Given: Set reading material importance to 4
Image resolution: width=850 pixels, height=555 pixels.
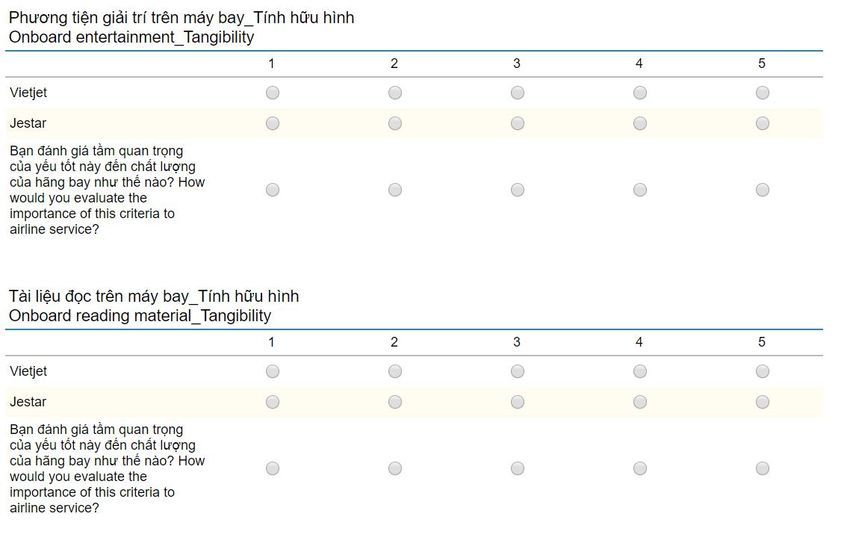Looking at the screenshot, I should (640, 469).
